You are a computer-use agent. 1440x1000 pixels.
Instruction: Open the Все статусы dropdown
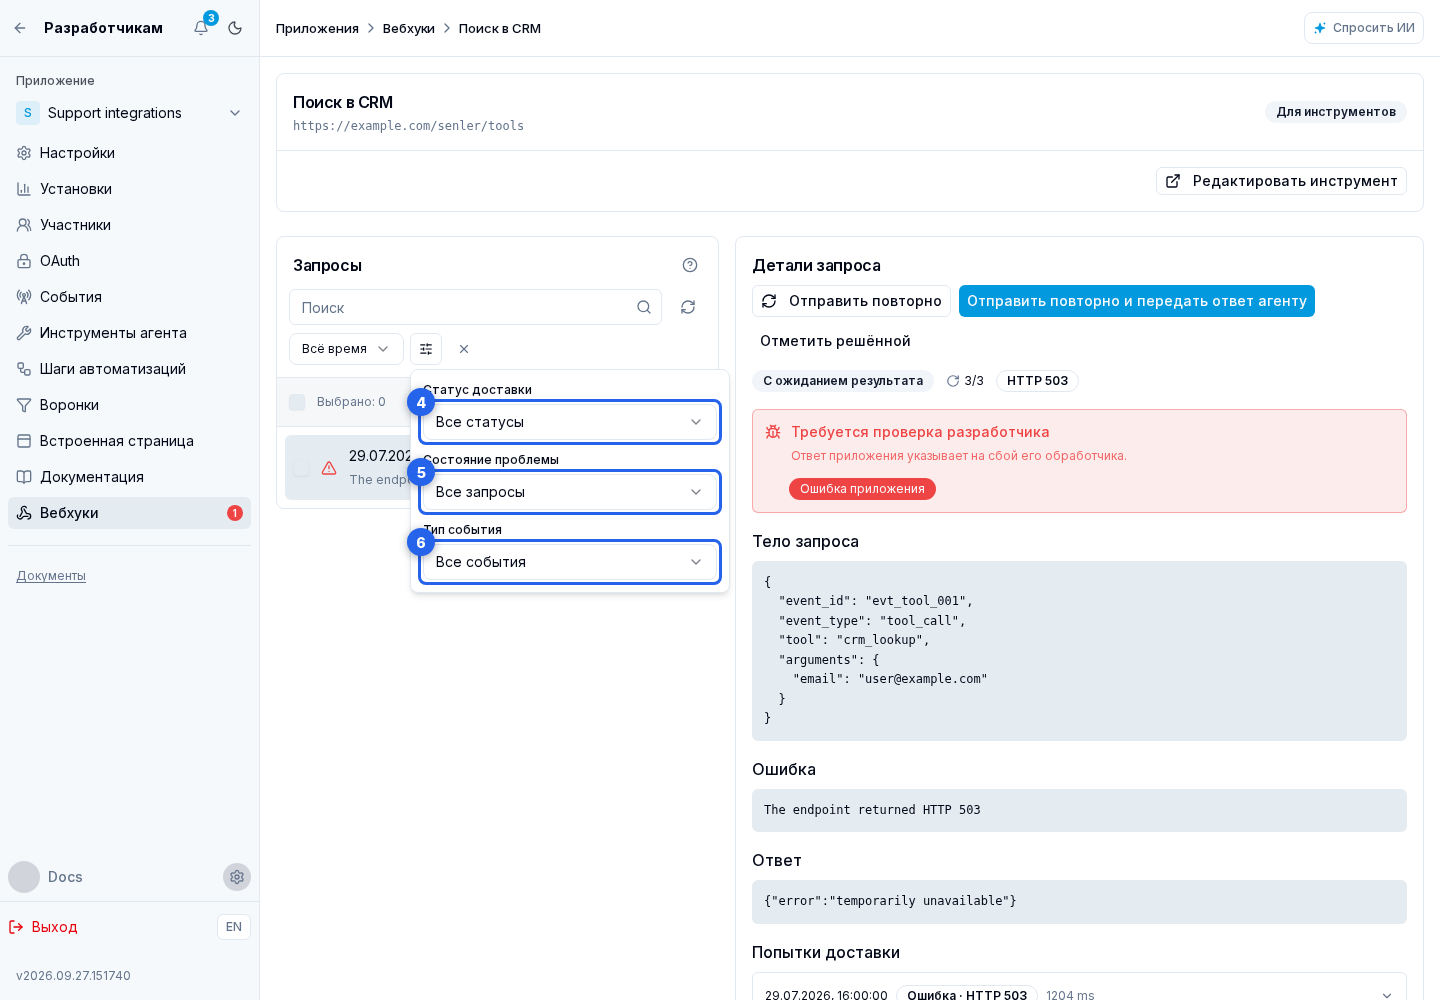click(570, 422)
